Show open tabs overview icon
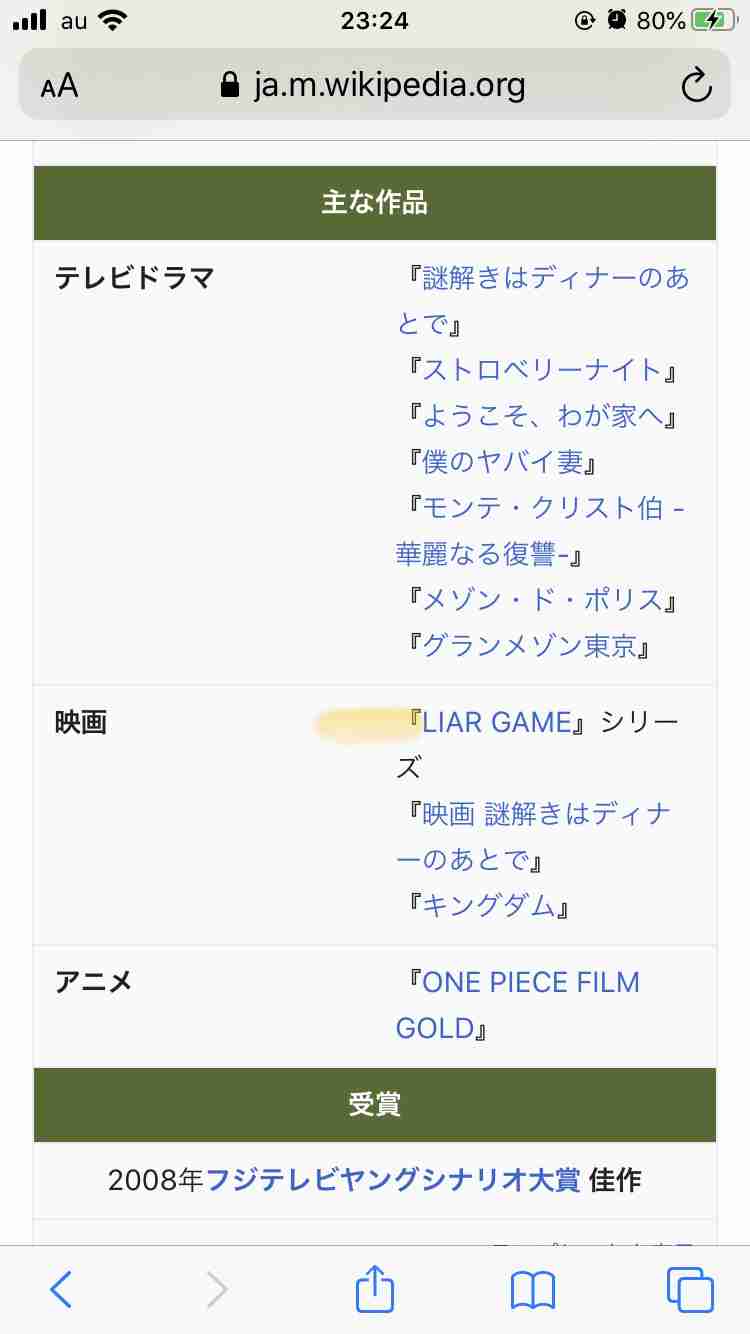750x1334 pixels. coord(690,1289)
